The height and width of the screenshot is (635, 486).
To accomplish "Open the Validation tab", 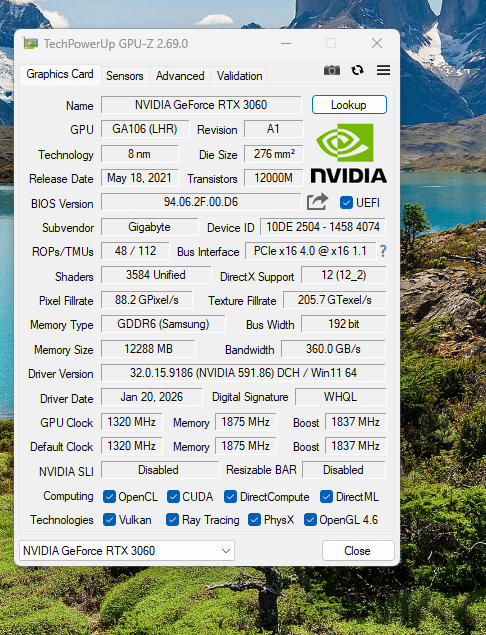I will click(x=239, y=76).
